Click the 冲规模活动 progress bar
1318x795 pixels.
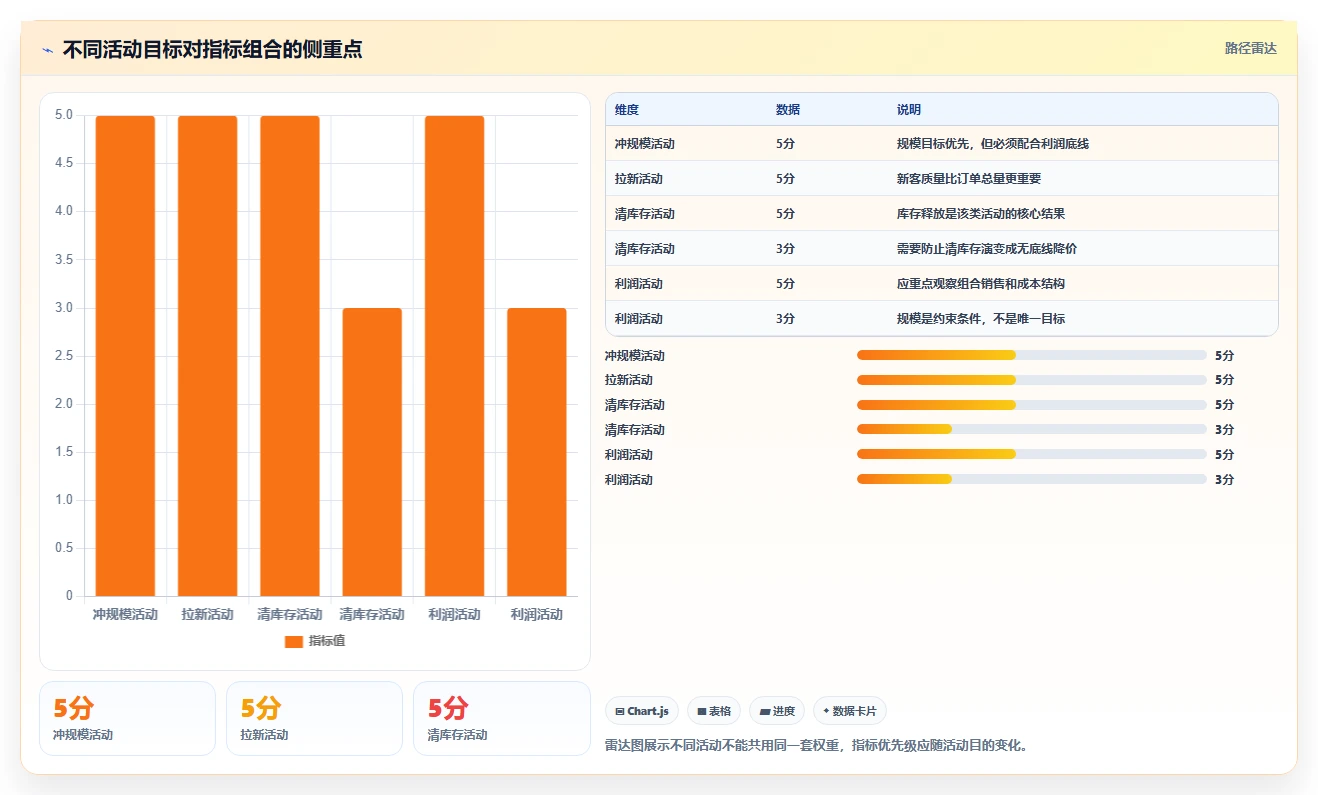(x=1032, y=355)
